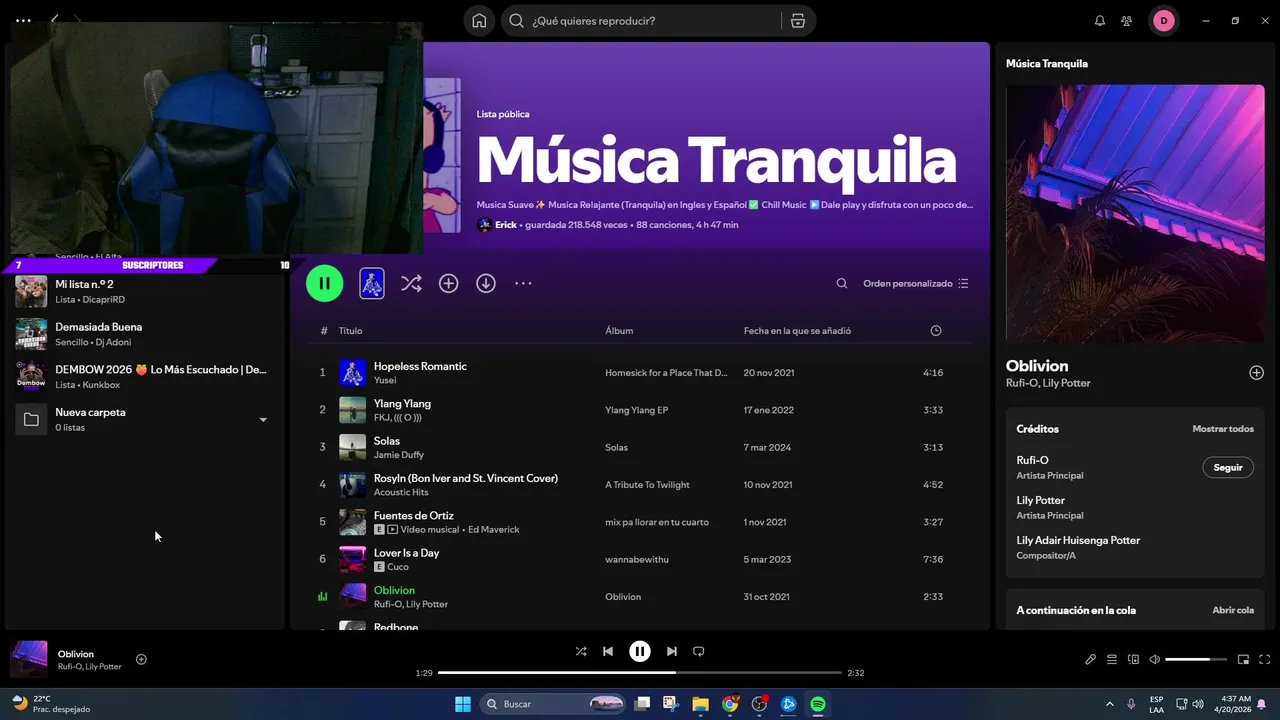Screen dimensions: 1280x720
Task: Open the large Oblivion cover art in right panel
Action: tap(1135, 213)
